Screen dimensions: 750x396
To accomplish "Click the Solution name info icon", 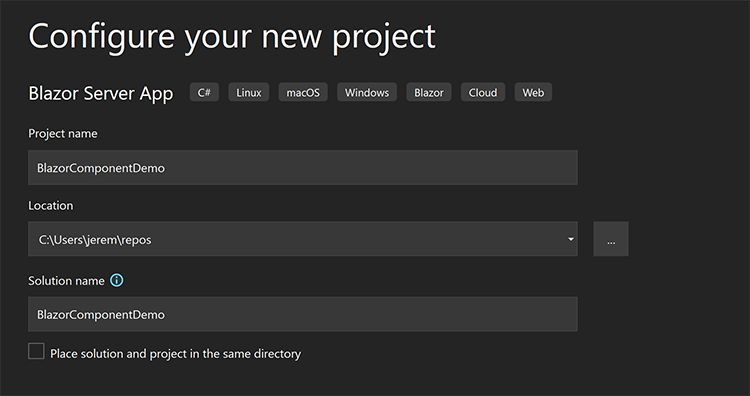I will click(x=117, y=280).
